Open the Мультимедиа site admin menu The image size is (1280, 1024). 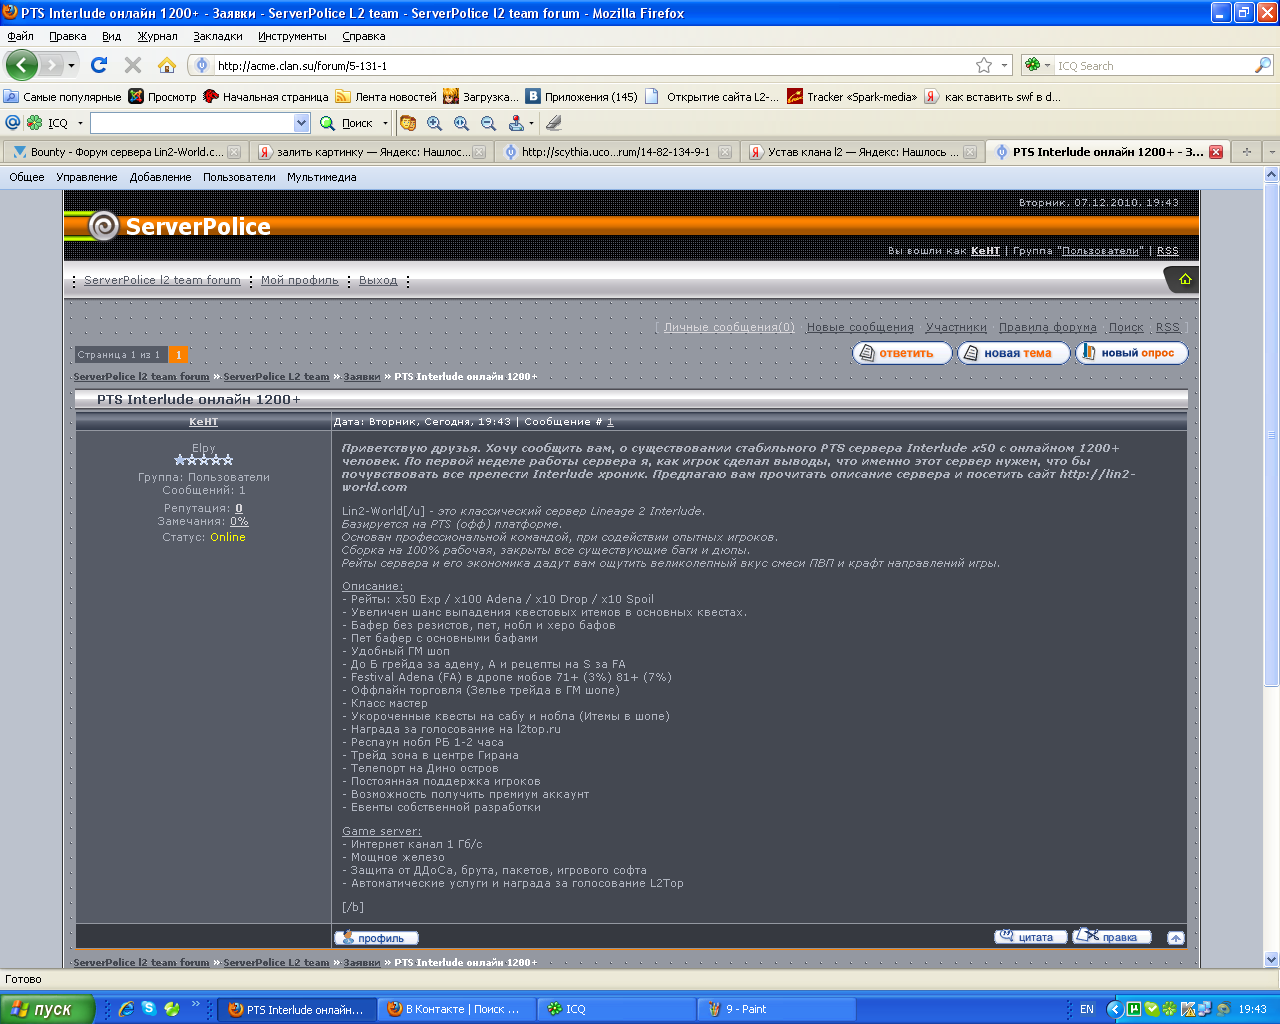click(322, 177)
